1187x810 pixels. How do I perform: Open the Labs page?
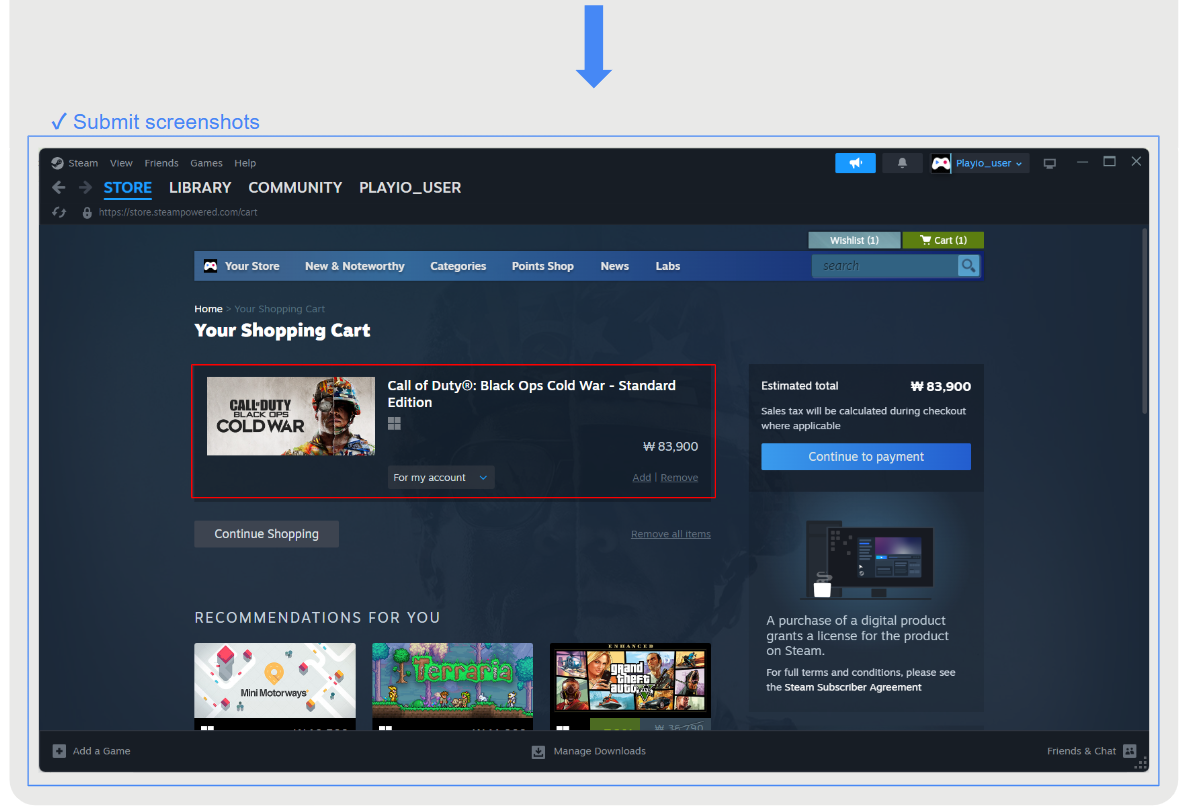pos(668,266)
